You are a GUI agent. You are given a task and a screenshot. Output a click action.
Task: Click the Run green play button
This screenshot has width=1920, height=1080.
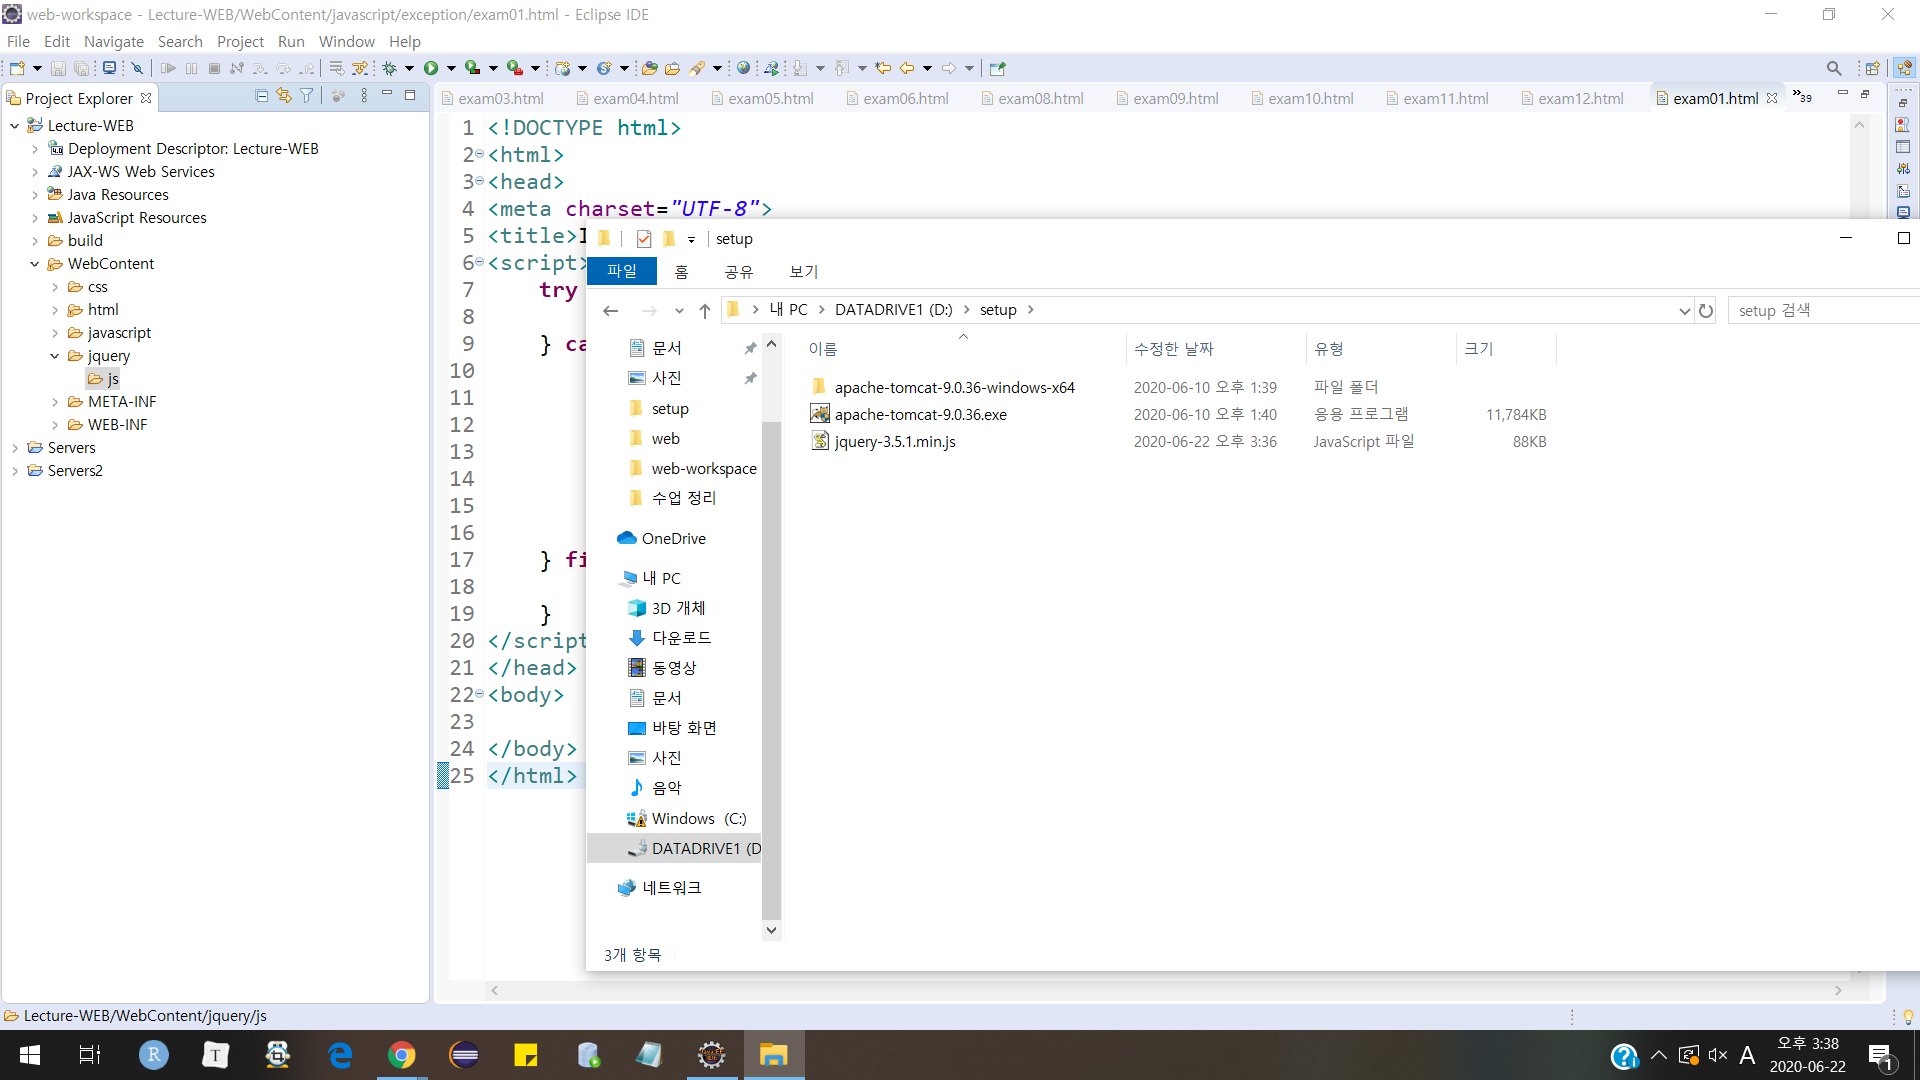pyautogui.click(x=431, y=68)
